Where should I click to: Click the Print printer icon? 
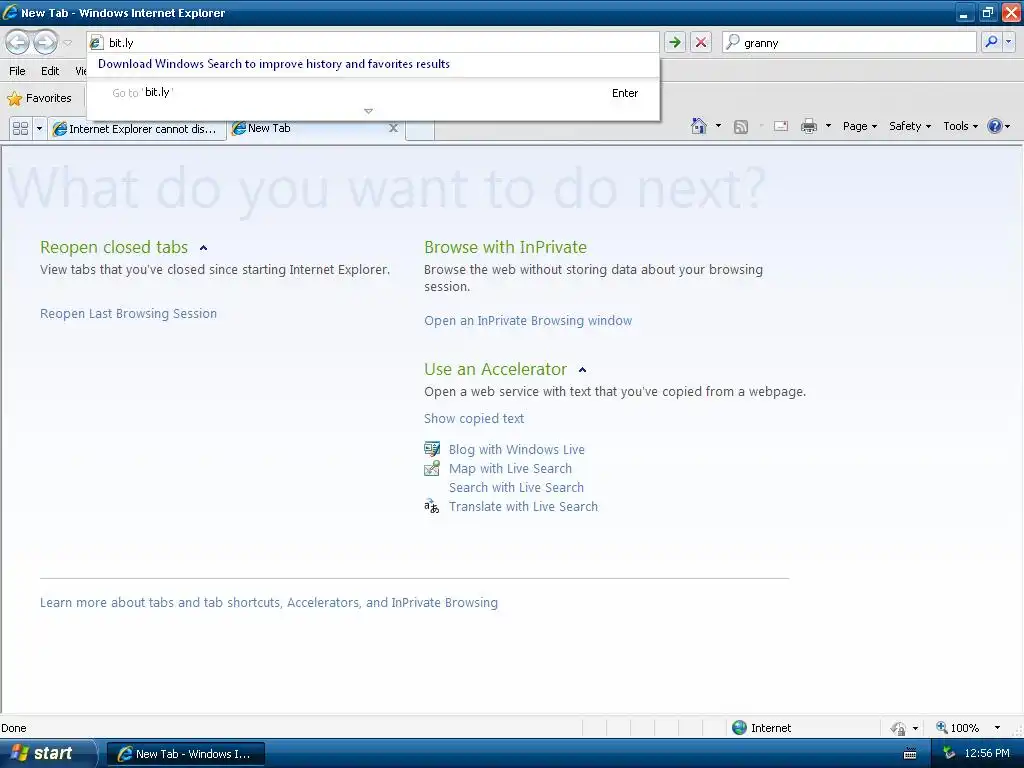click(808, 126)
